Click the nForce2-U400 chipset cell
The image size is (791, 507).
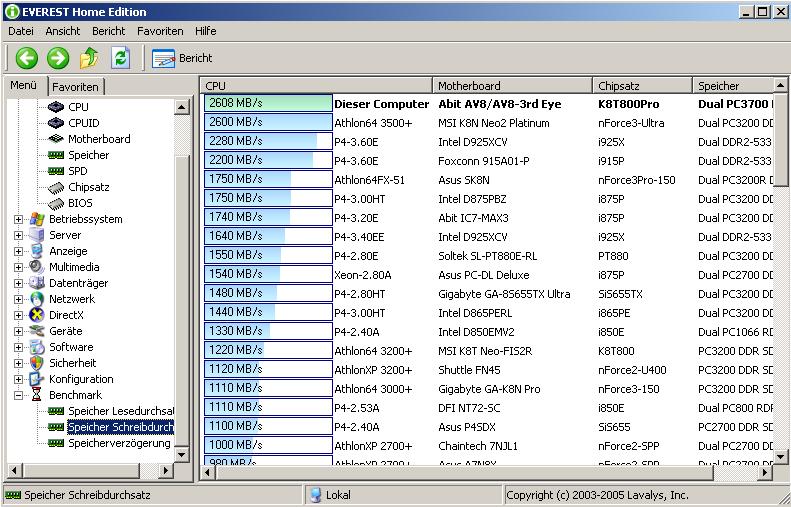pyautogui.click(x=632, y=370)
